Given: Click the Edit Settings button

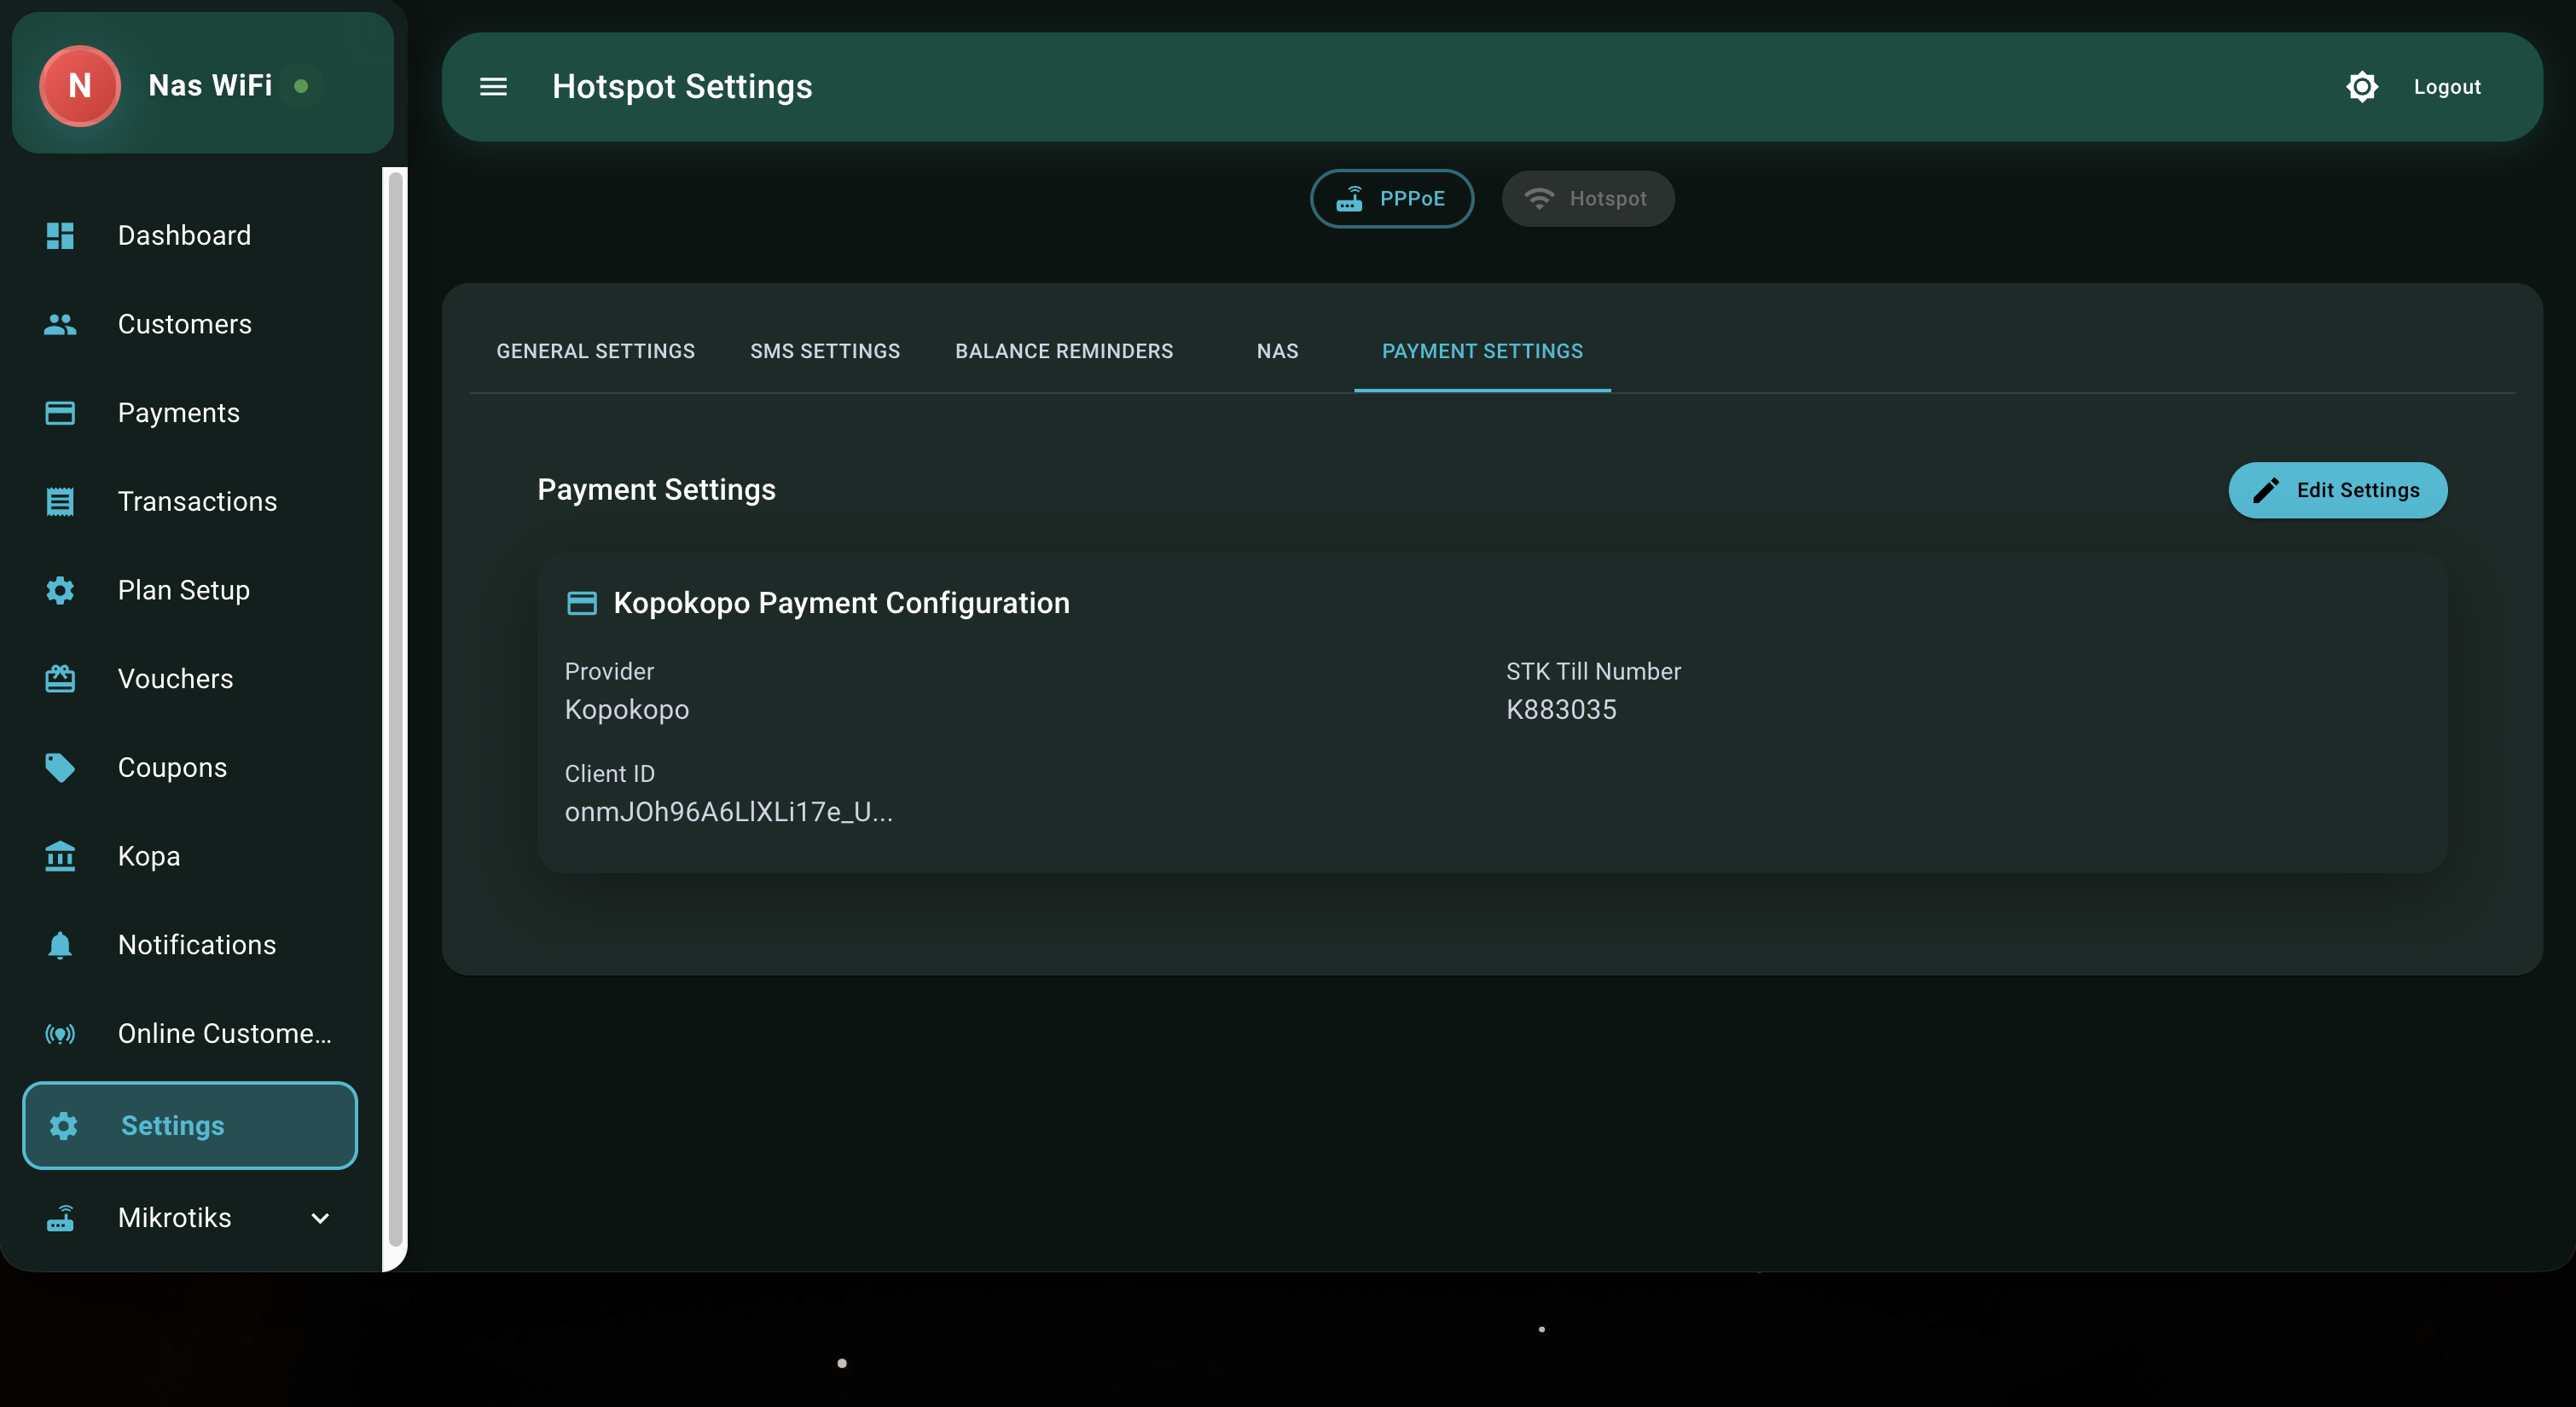Looking at the screenshot, I should (x=2337, y=490).
